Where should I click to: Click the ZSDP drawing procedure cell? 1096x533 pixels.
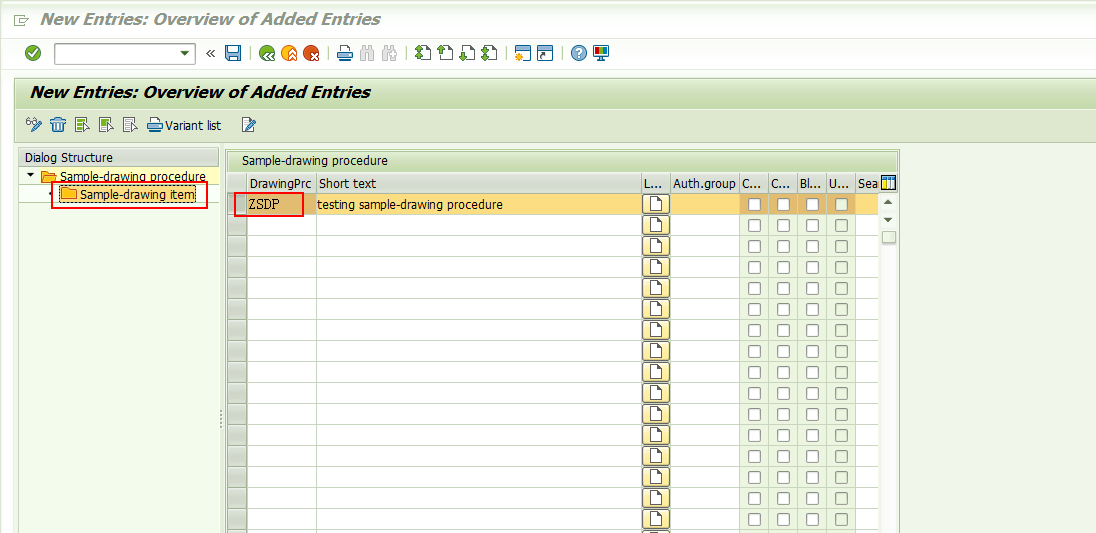(x=281, y=205)
